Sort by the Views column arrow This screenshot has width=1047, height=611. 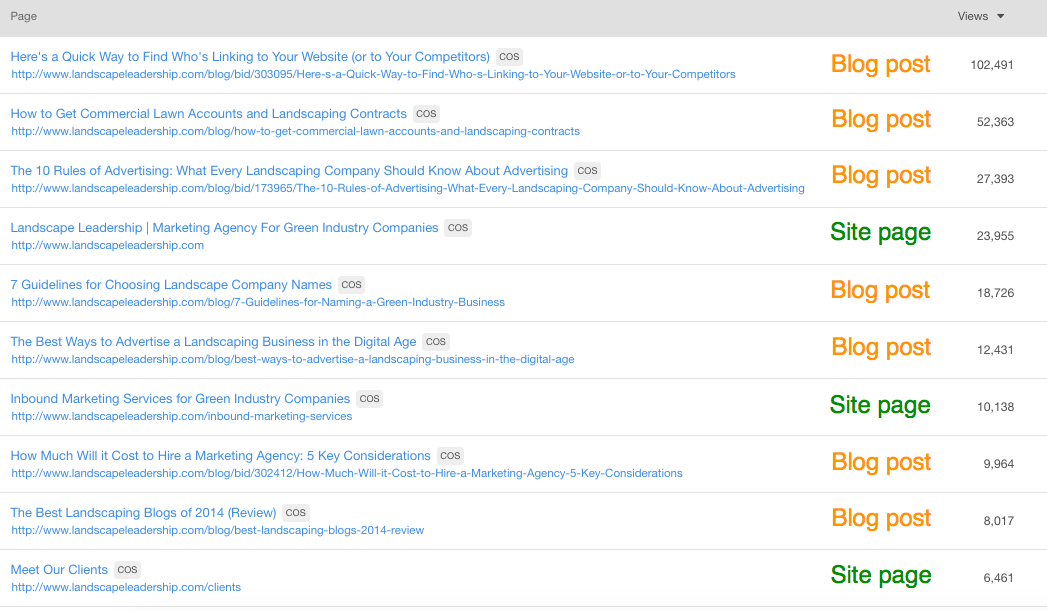(1001, 16)
